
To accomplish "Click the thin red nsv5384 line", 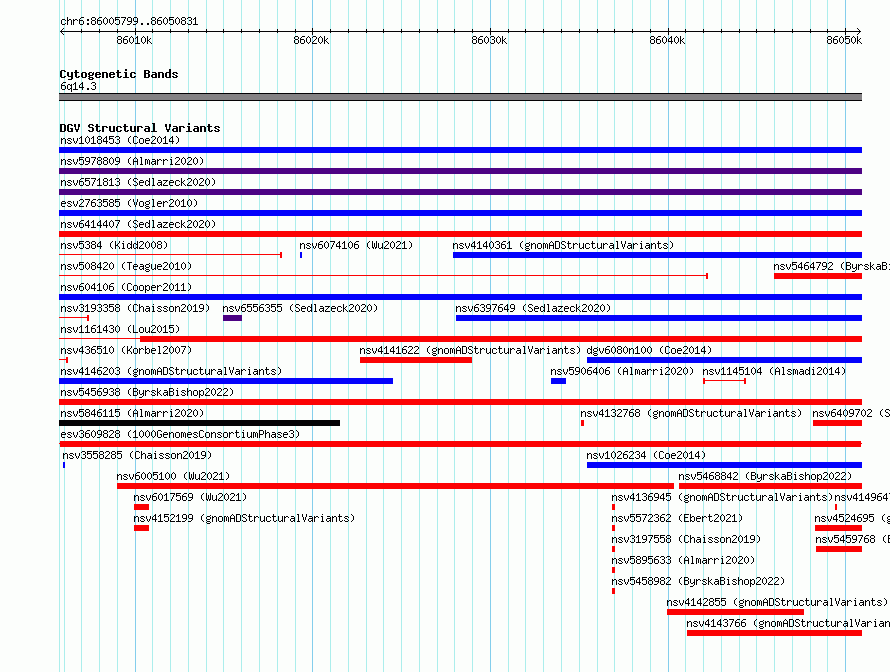I will [170, 255].
